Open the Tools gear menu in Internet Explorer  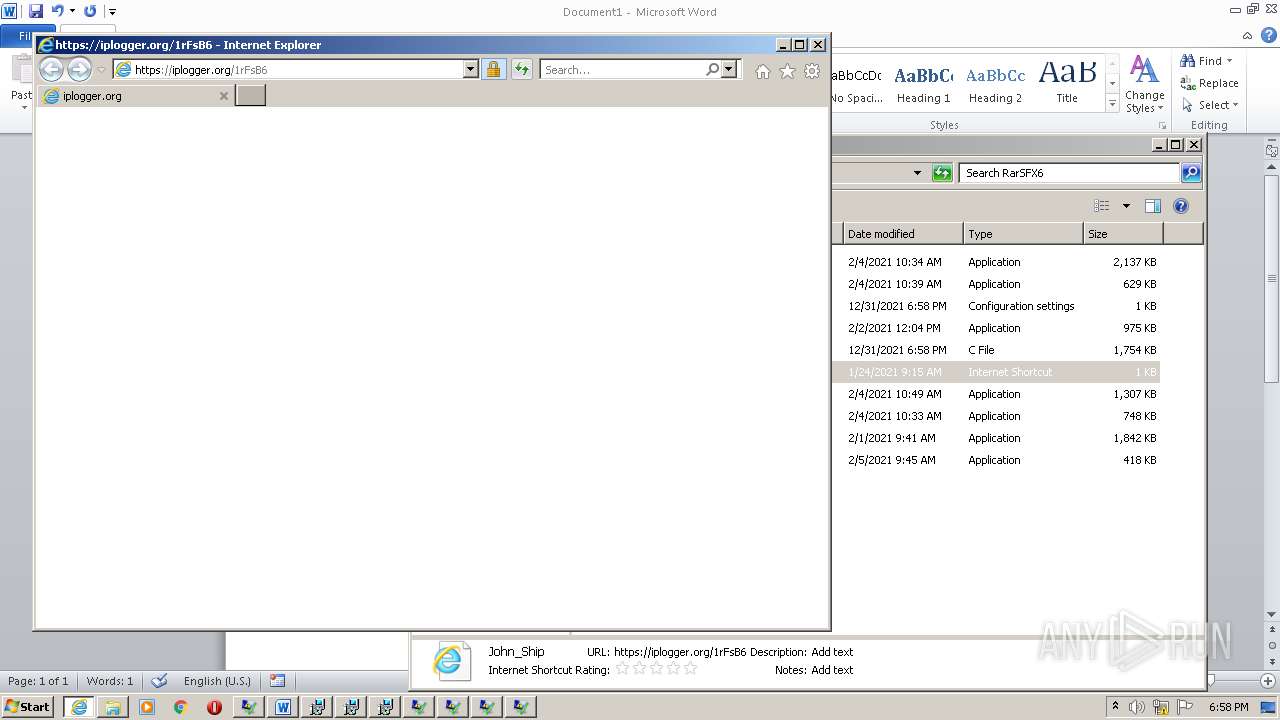point(812,71)
